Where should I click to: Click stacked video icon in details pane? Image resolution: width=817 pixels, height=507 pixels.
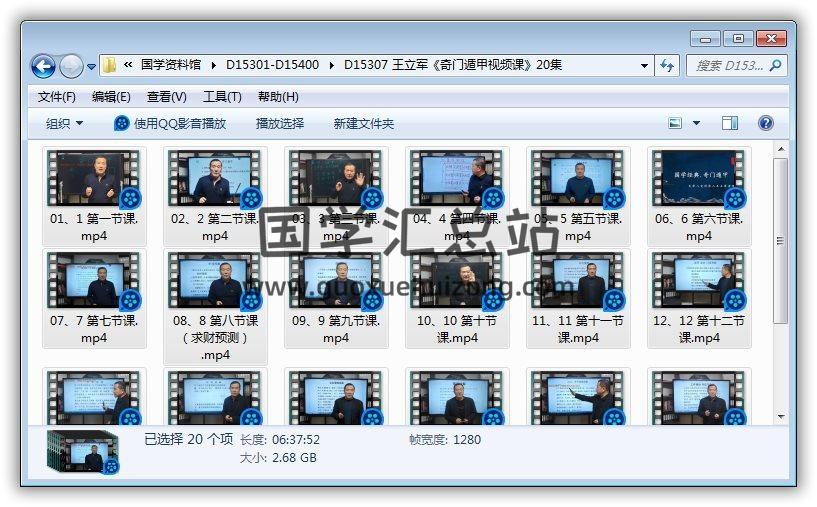click(x=83, y=451)
